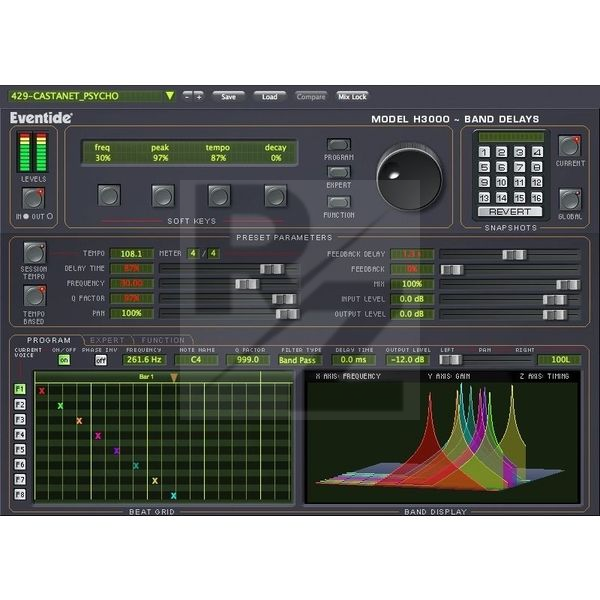Screen dimensions: 600x600
Task: Toggle the GLOBAL snapshot button
Action: coord(570,199)
